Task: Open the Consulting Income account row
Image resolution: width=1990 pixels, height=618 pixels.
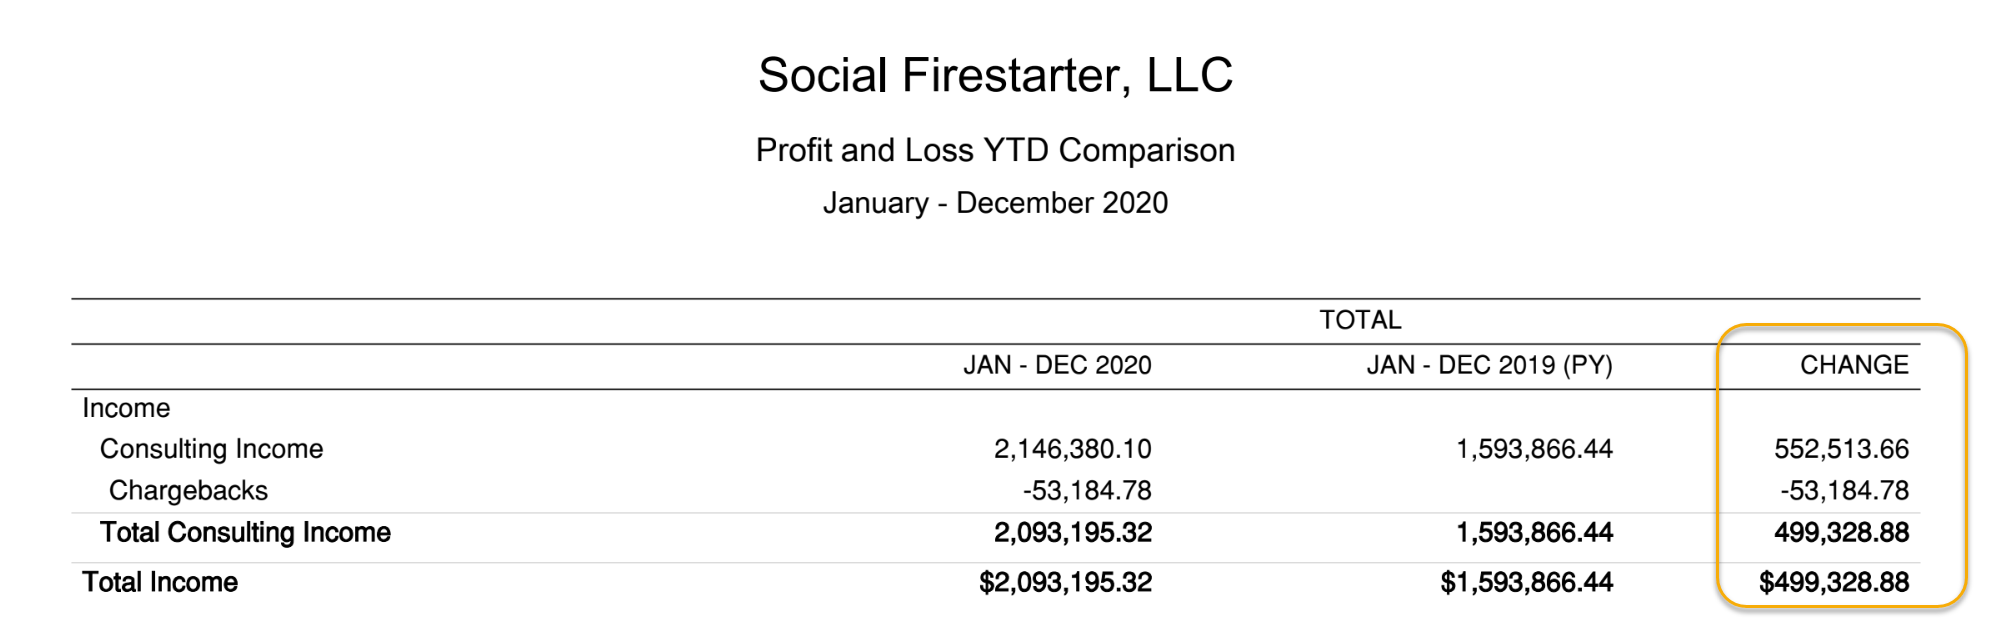Action: pyautogui.click(x=211, y=449)
